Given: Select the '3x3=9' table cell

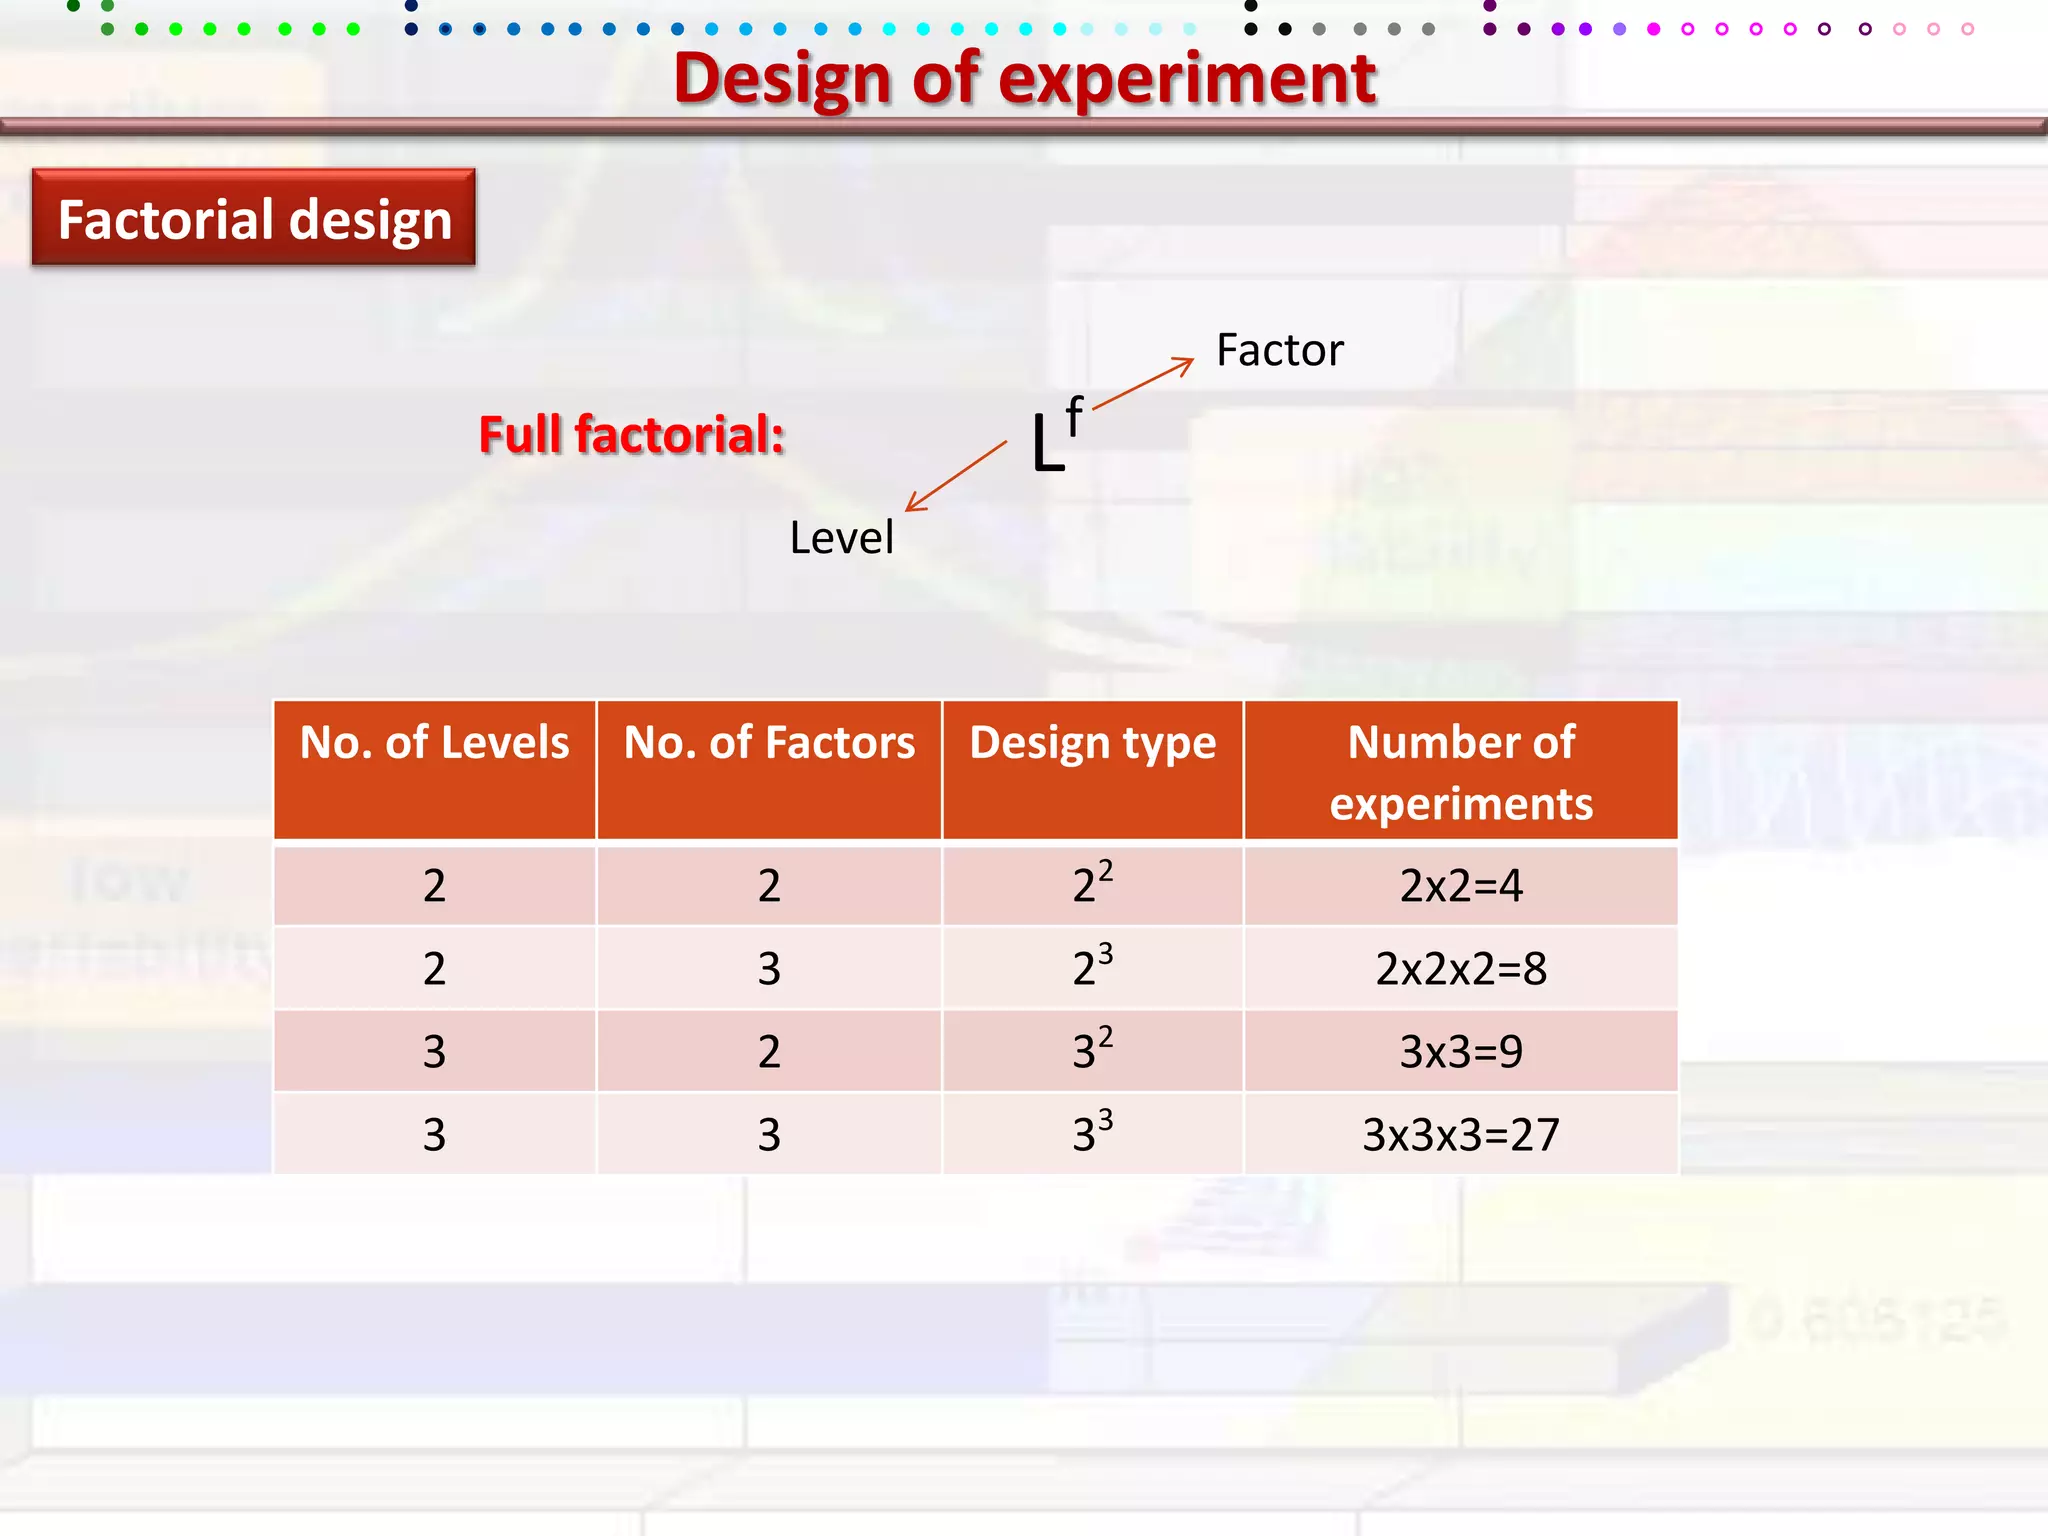Looking at the screenshot, I should 1461,1051.
